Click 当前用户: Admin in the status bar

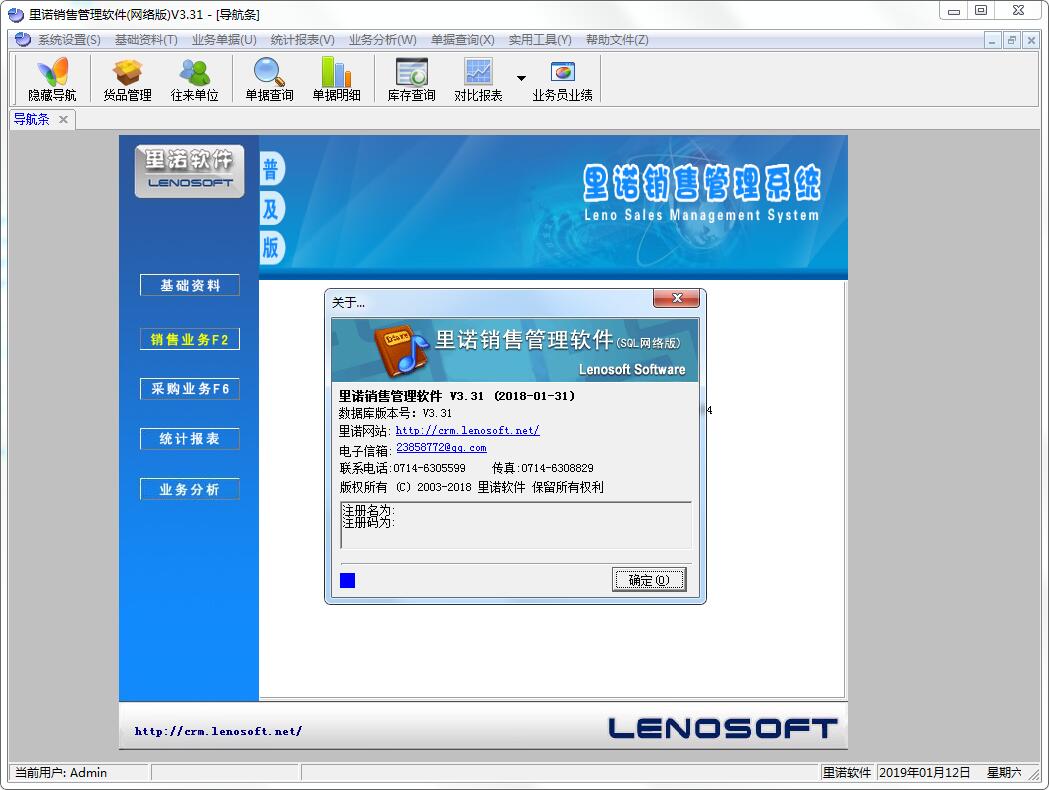click(x=61, y=773)
